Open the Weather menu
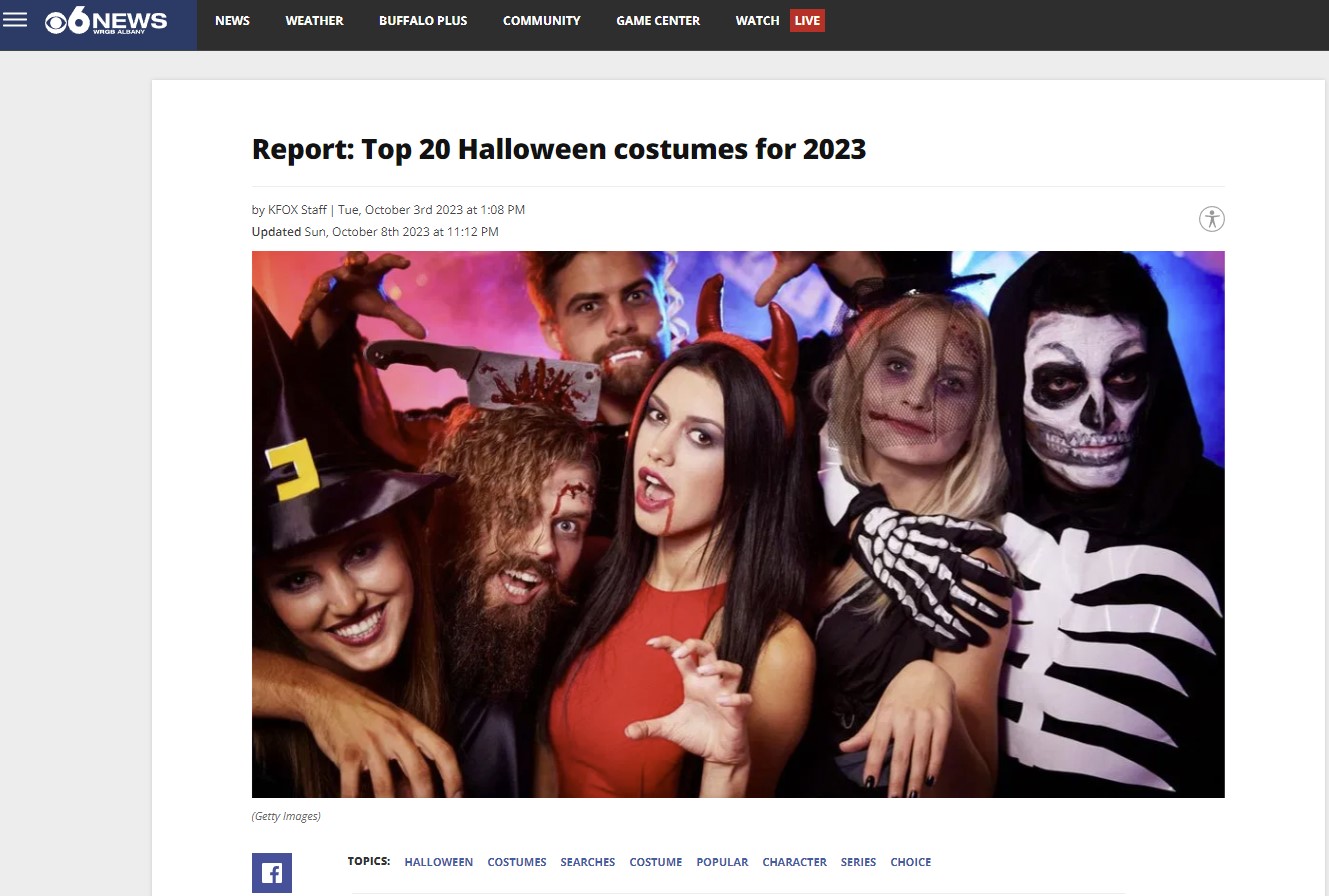 314,21
